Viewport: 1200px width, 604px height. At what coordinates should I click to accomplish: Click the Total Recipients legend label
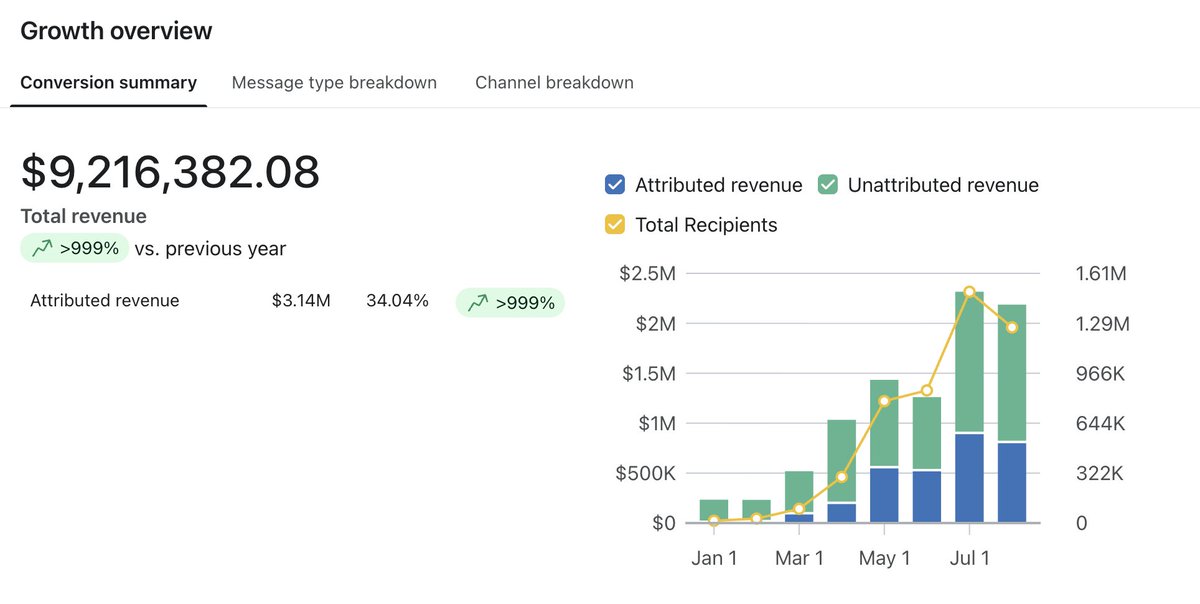tap(706, 225)
